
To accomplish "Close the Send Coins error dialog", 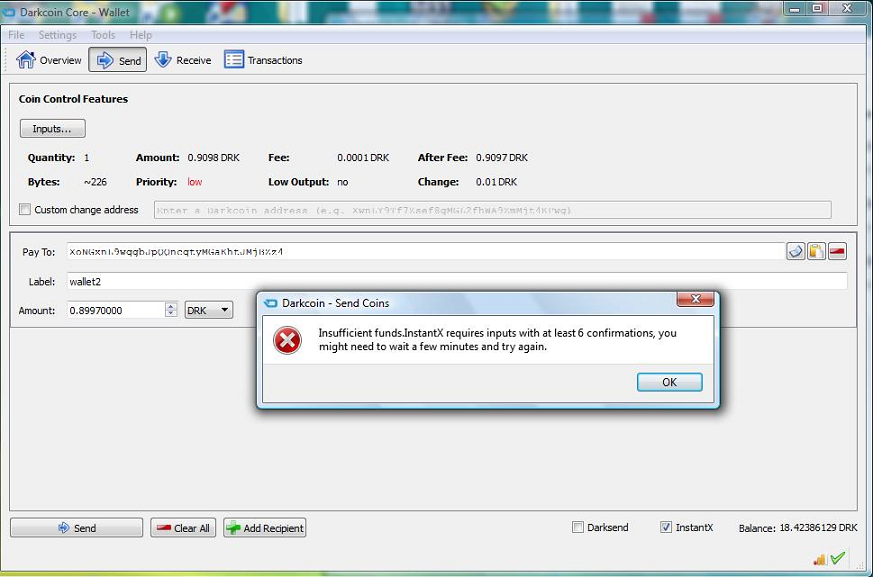I will coord(695,299).
